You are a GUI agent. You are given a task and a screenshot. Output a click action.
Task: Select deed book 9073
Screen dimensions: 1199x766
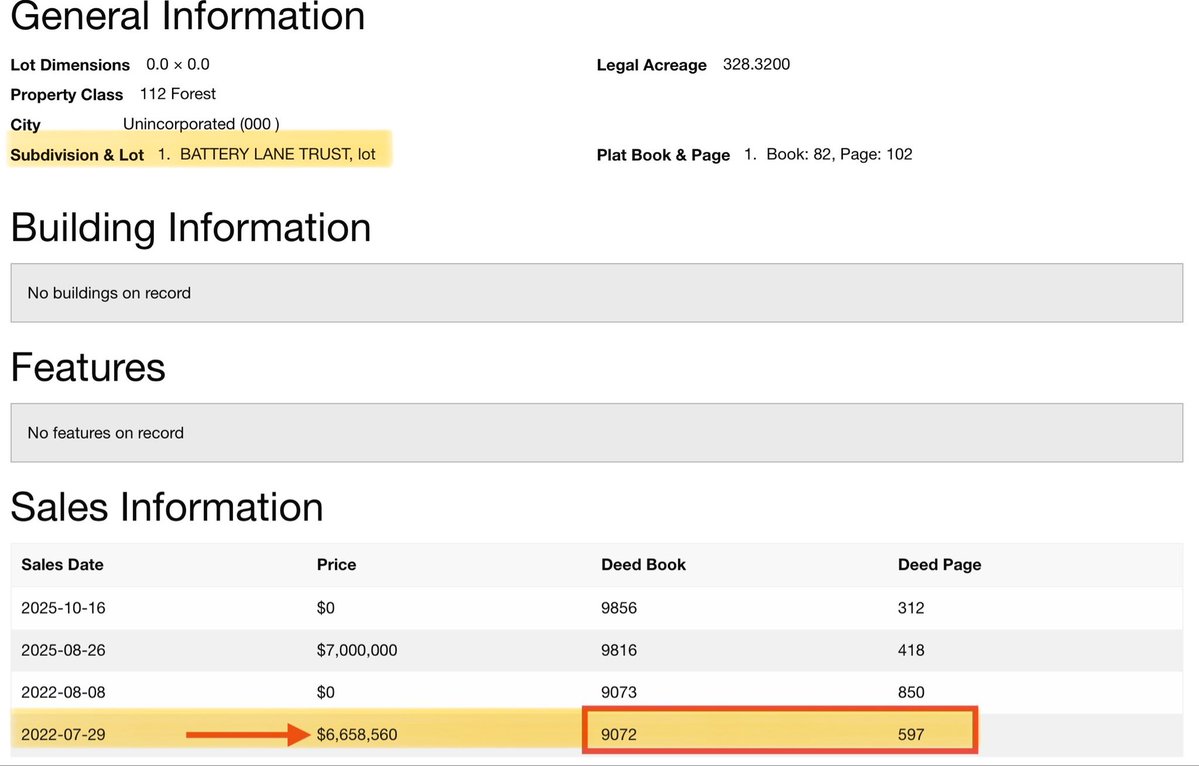619,692
